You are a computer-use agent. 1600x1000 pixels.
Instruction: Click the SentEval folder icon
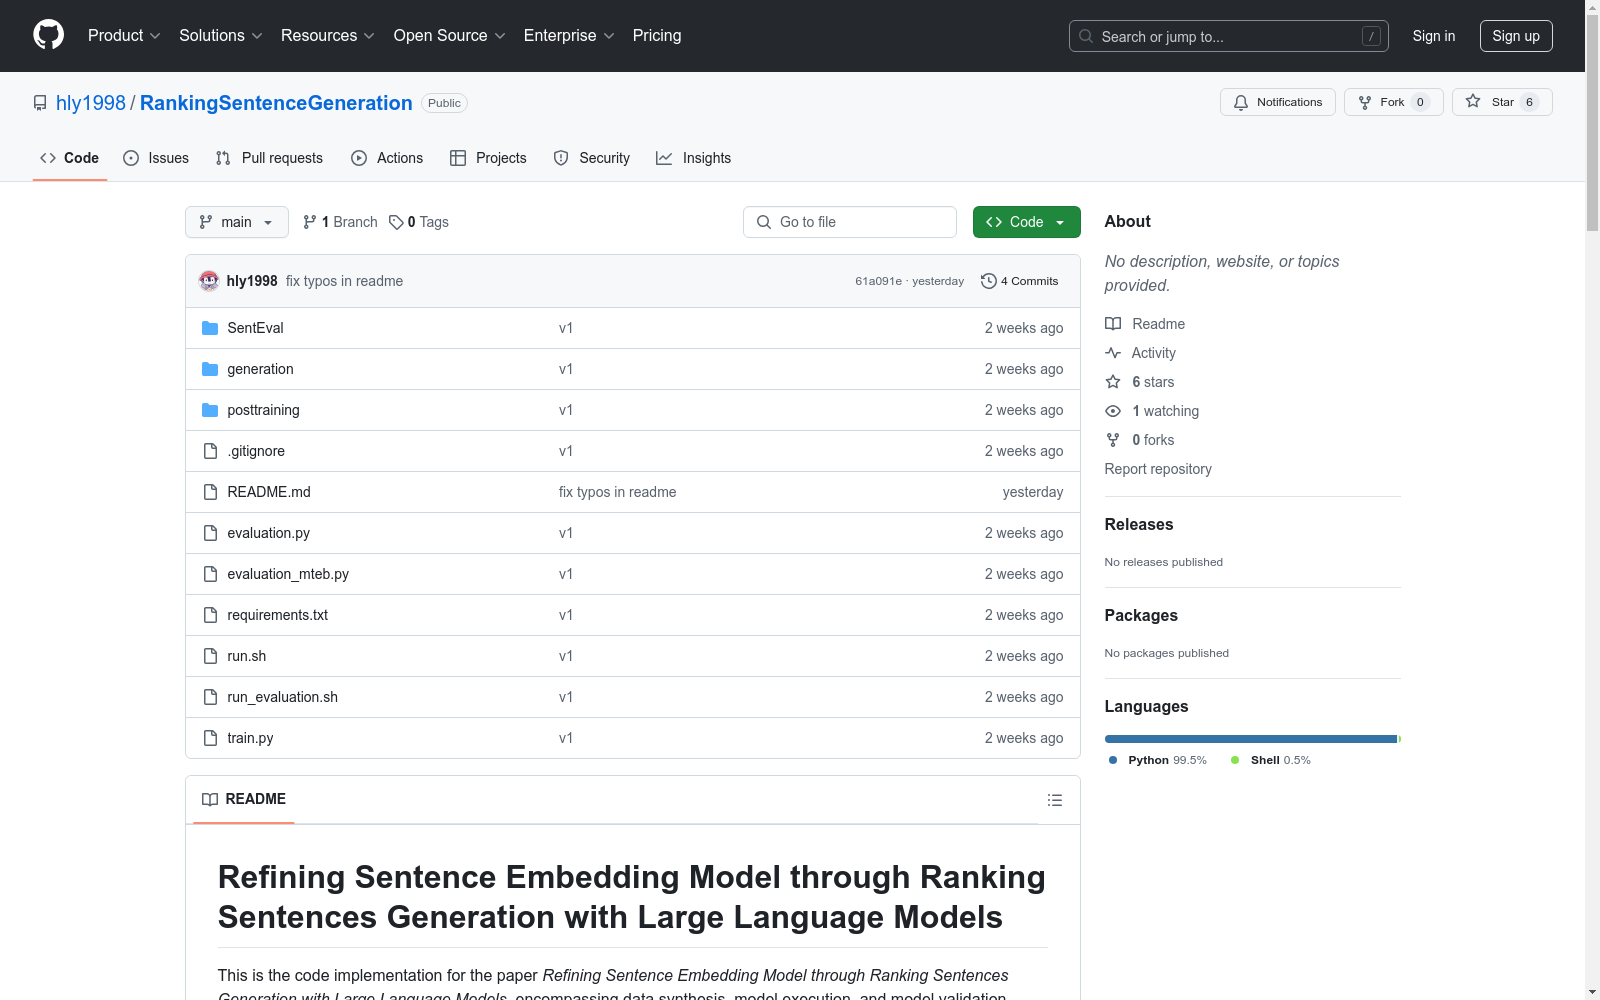tap(210, 328)
